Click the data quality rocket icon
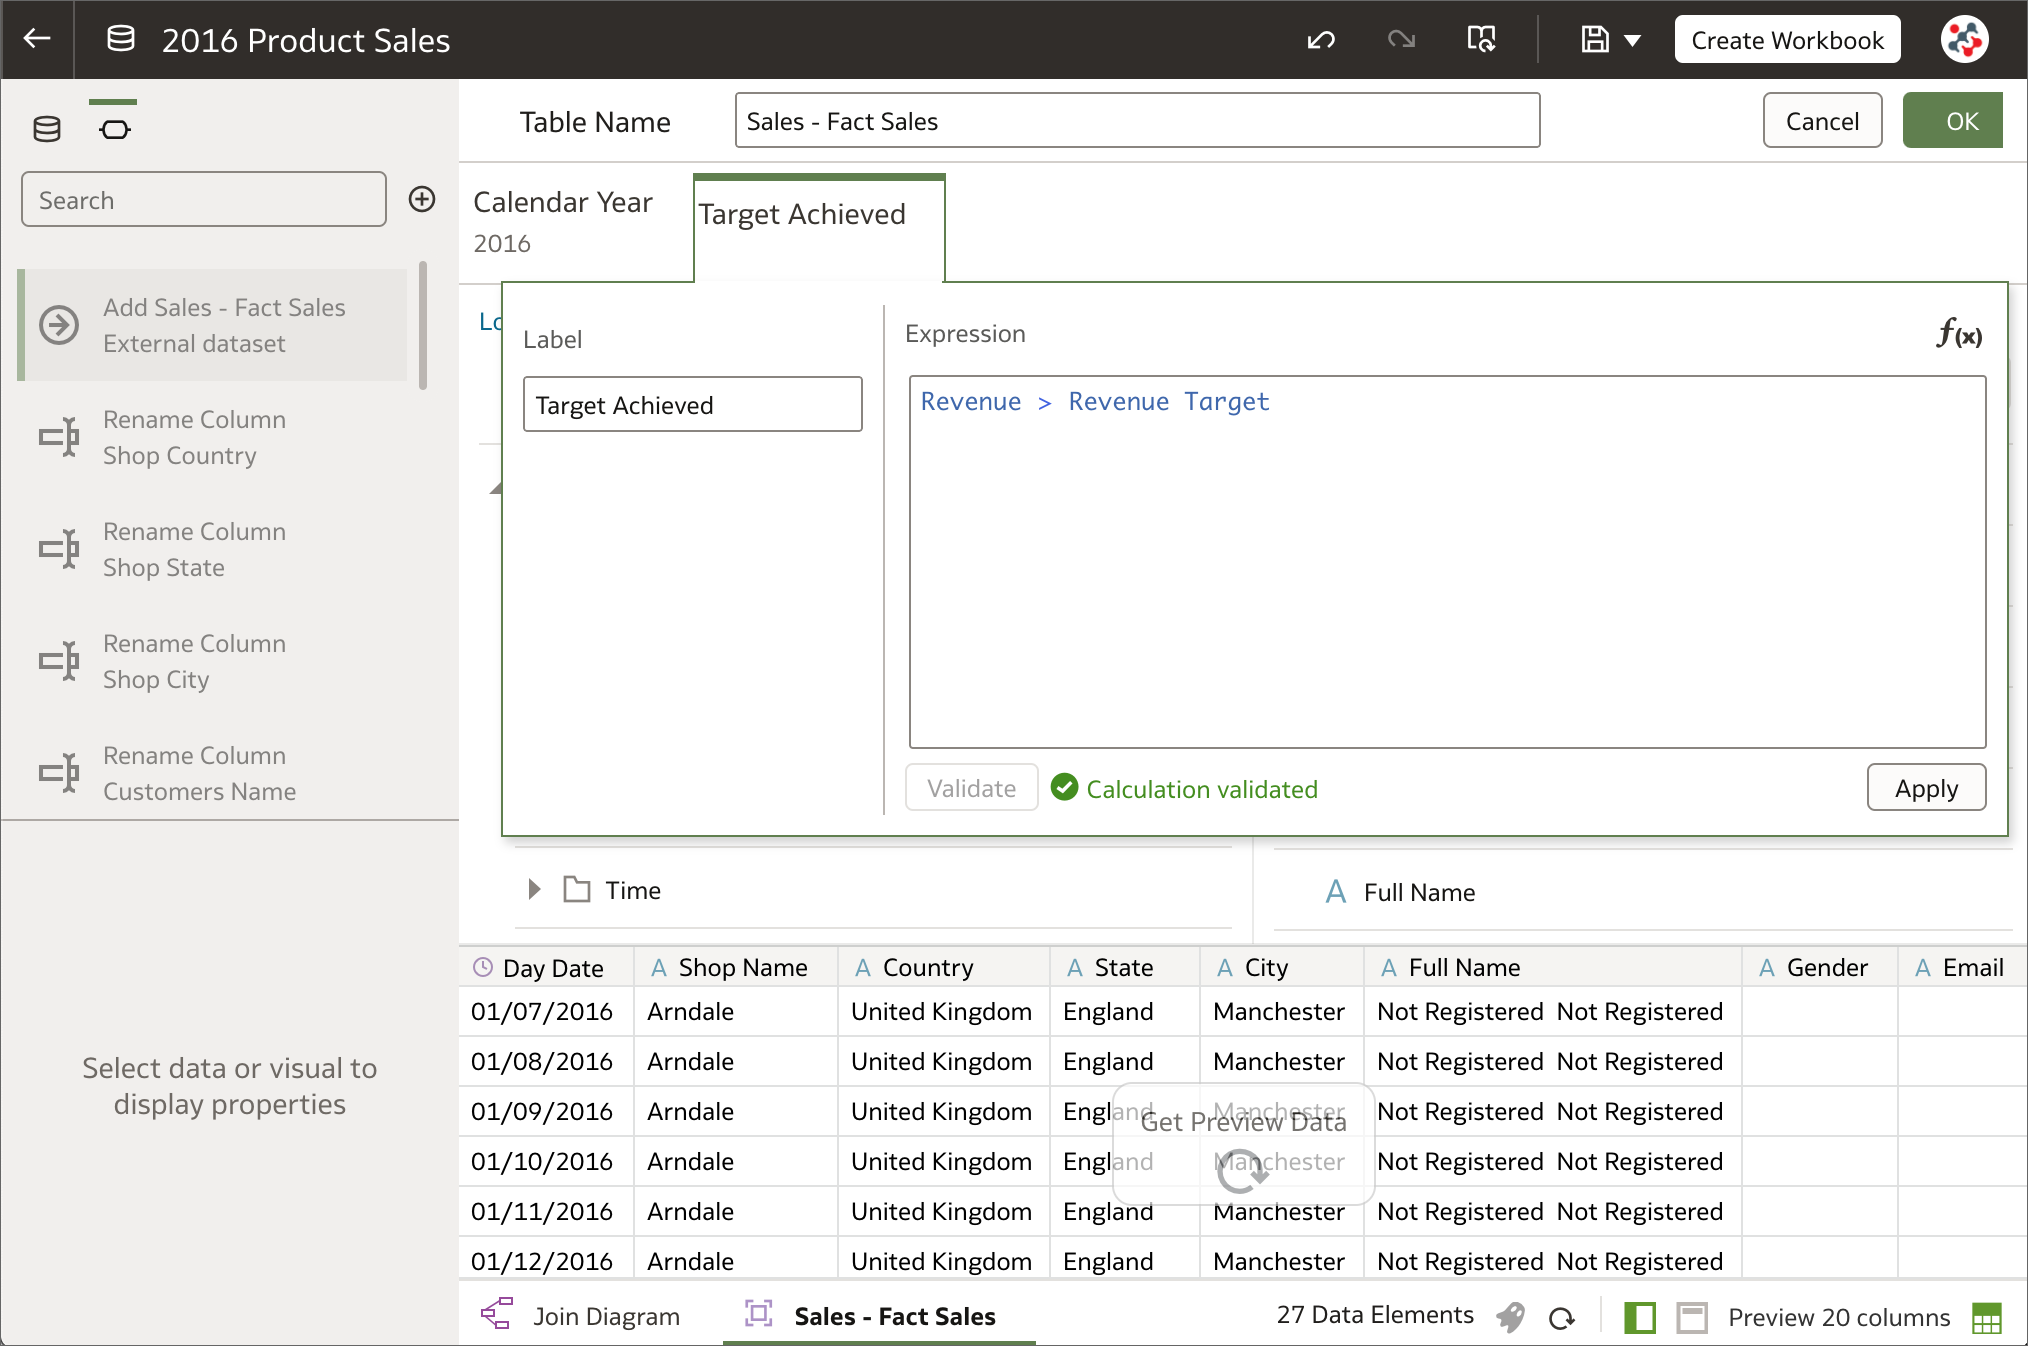The width and height of the screenshot is (2028, 1346). pyautogui.click(x=1511, y=1317)
